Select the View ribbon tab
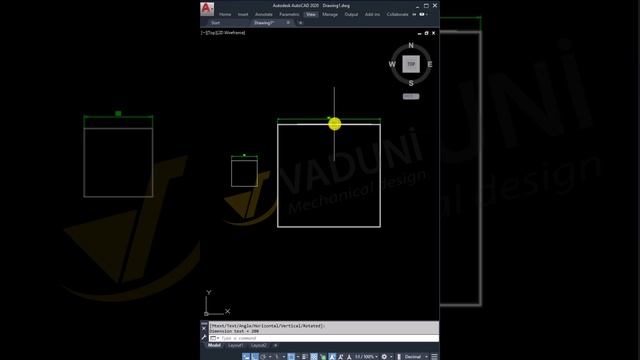This screenshot has width=640, height=360. point(311,14)
